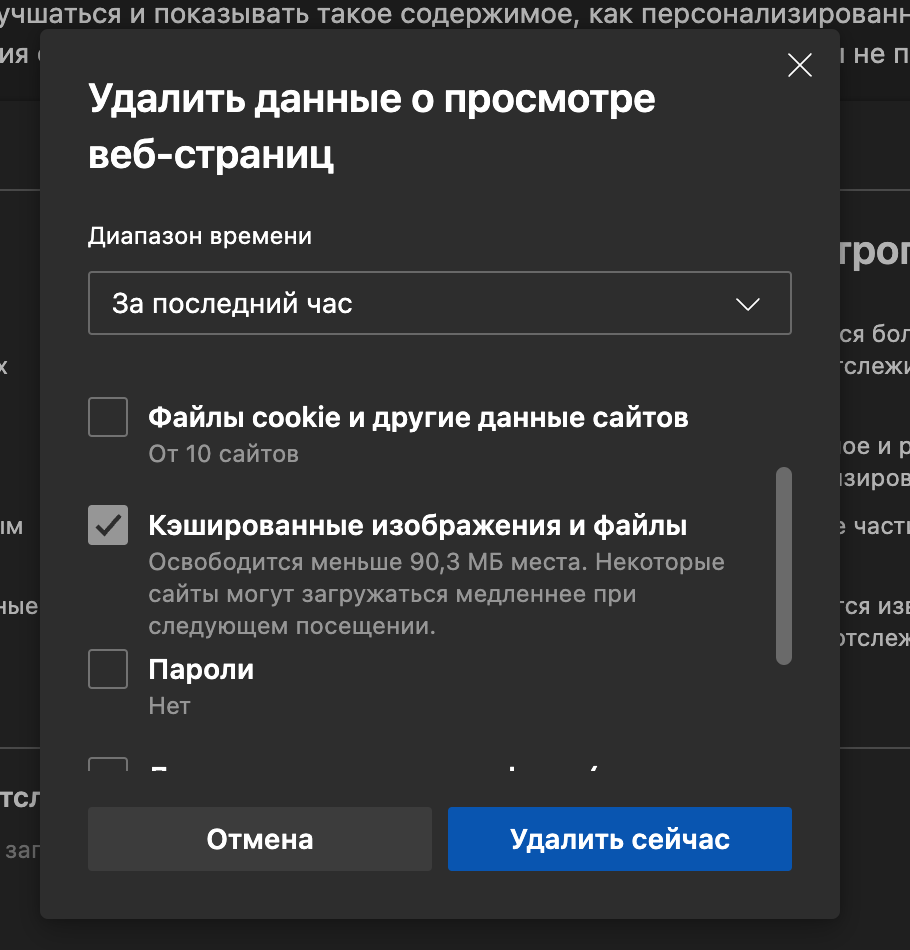The height and width of the screenshot is (950, 910).
Task: Click the 'За последний час' selected value
Action: click(232, 303)
